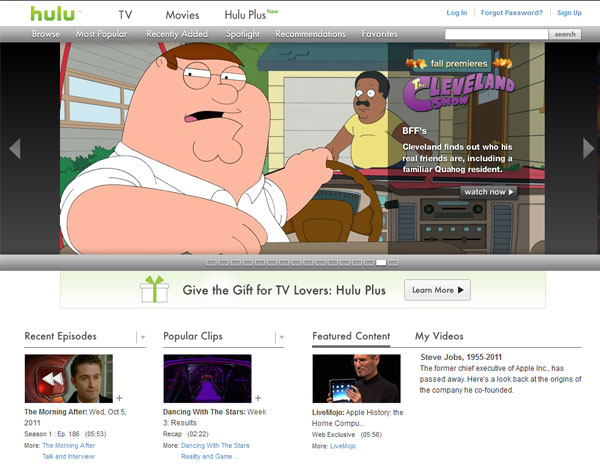Select the highlighted carousel slide indicator
The image size is (600, 465).
[x=381, y=263]
